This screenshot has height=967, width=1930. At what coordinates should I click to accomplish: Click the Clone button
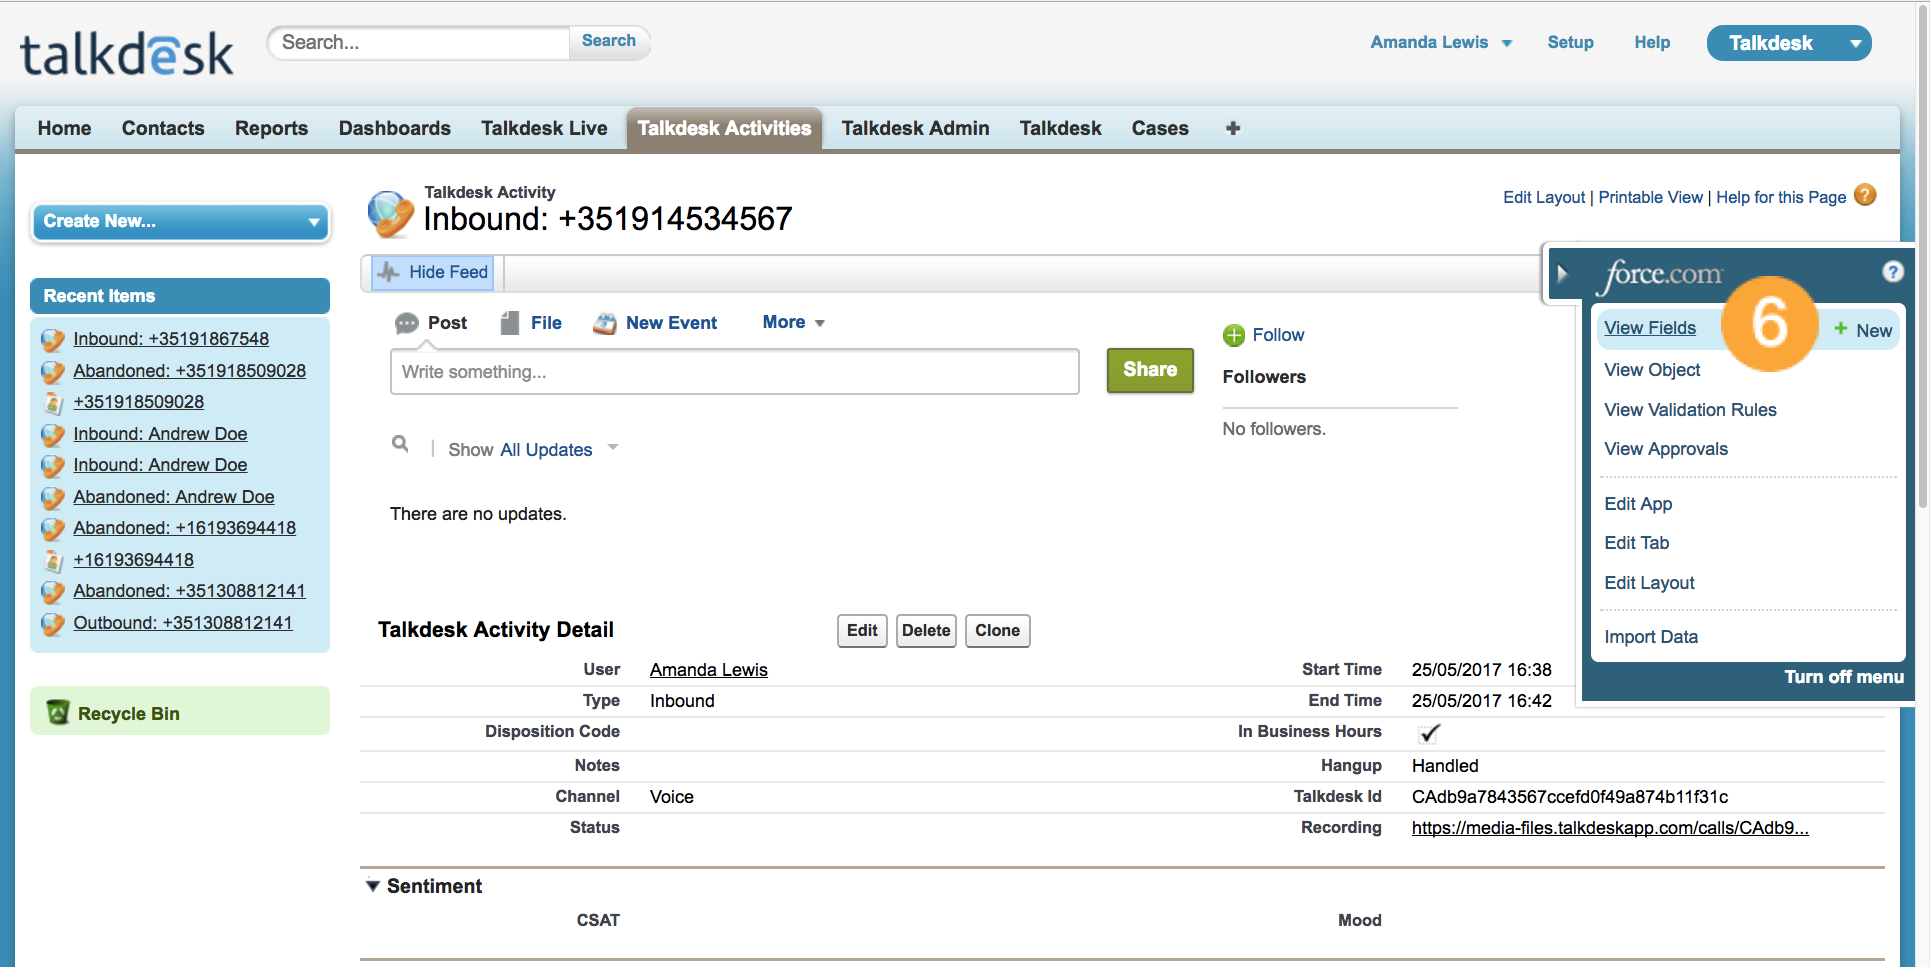997,631
